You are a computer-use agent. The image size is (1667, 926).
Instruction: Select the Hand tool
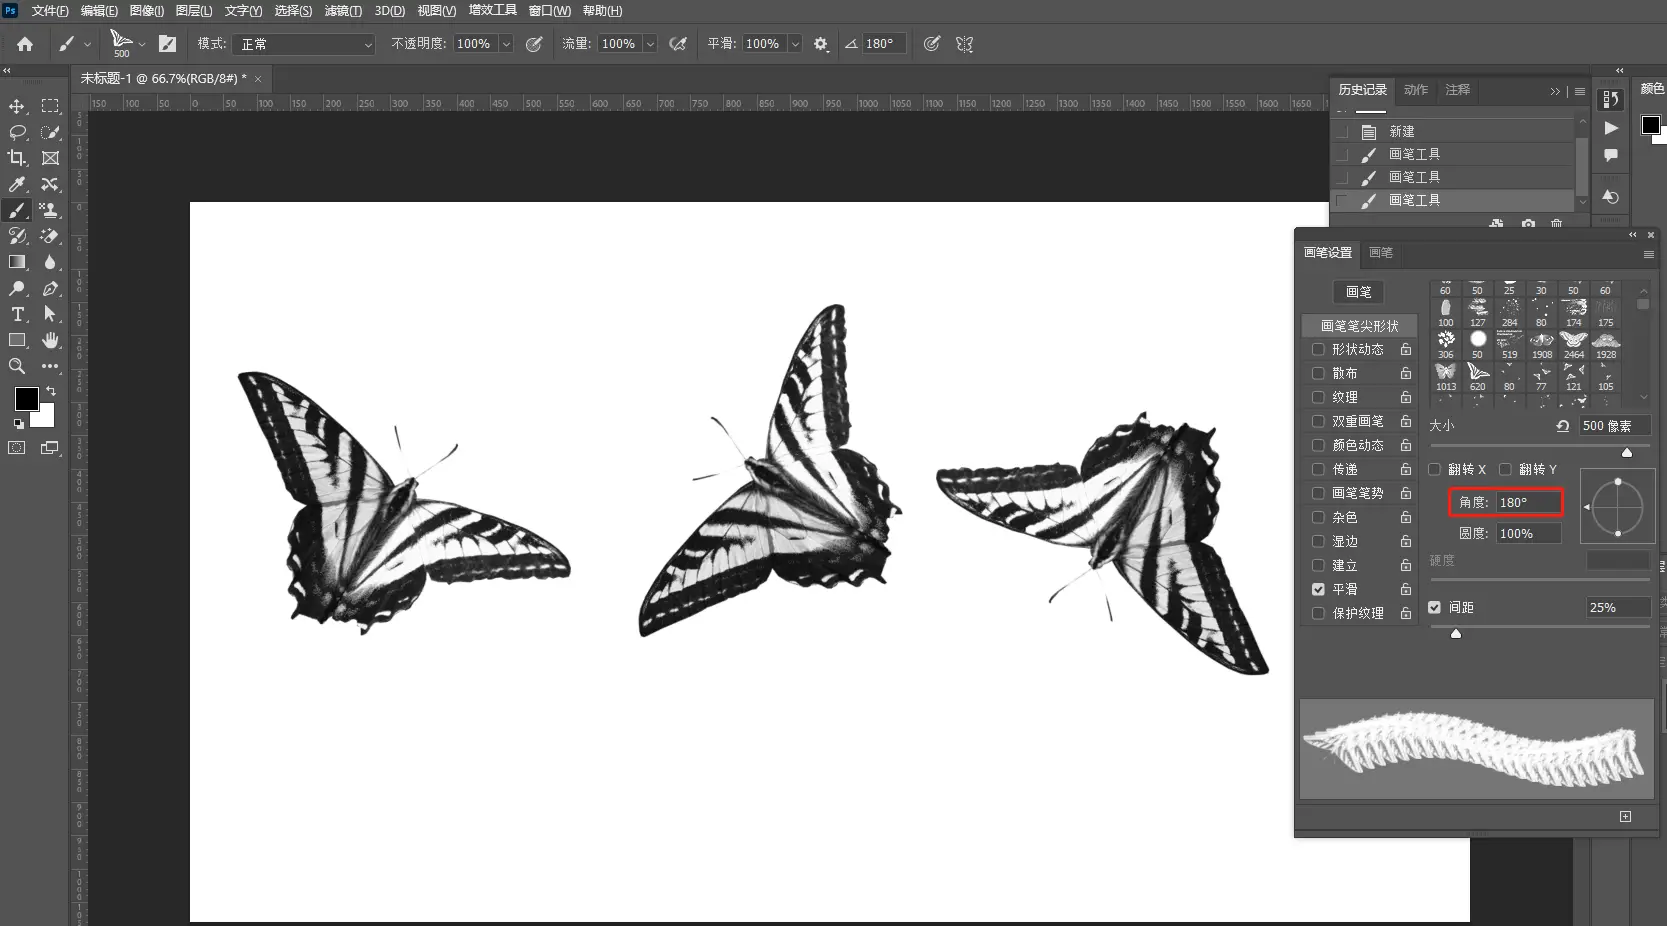[x=50, y=340]
